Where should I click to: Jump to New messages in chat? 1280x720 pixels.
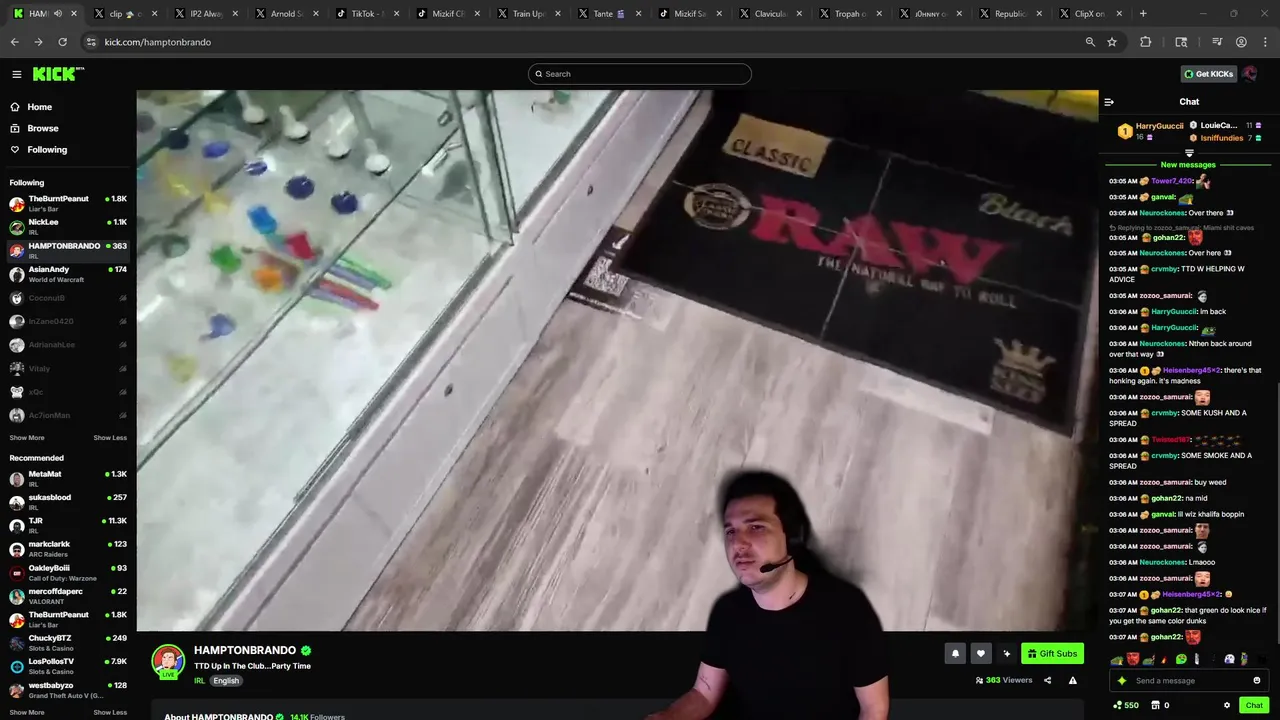[1188, 165]
